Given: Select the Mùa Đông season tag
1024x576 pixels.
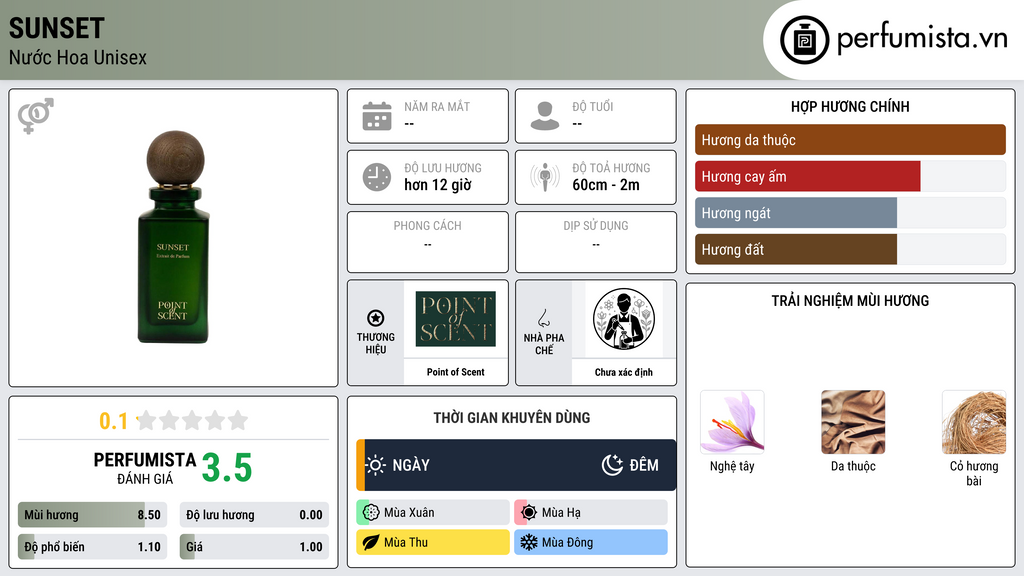Looking at the screenshot, I should pyautogui.click(x=591, y=542).
